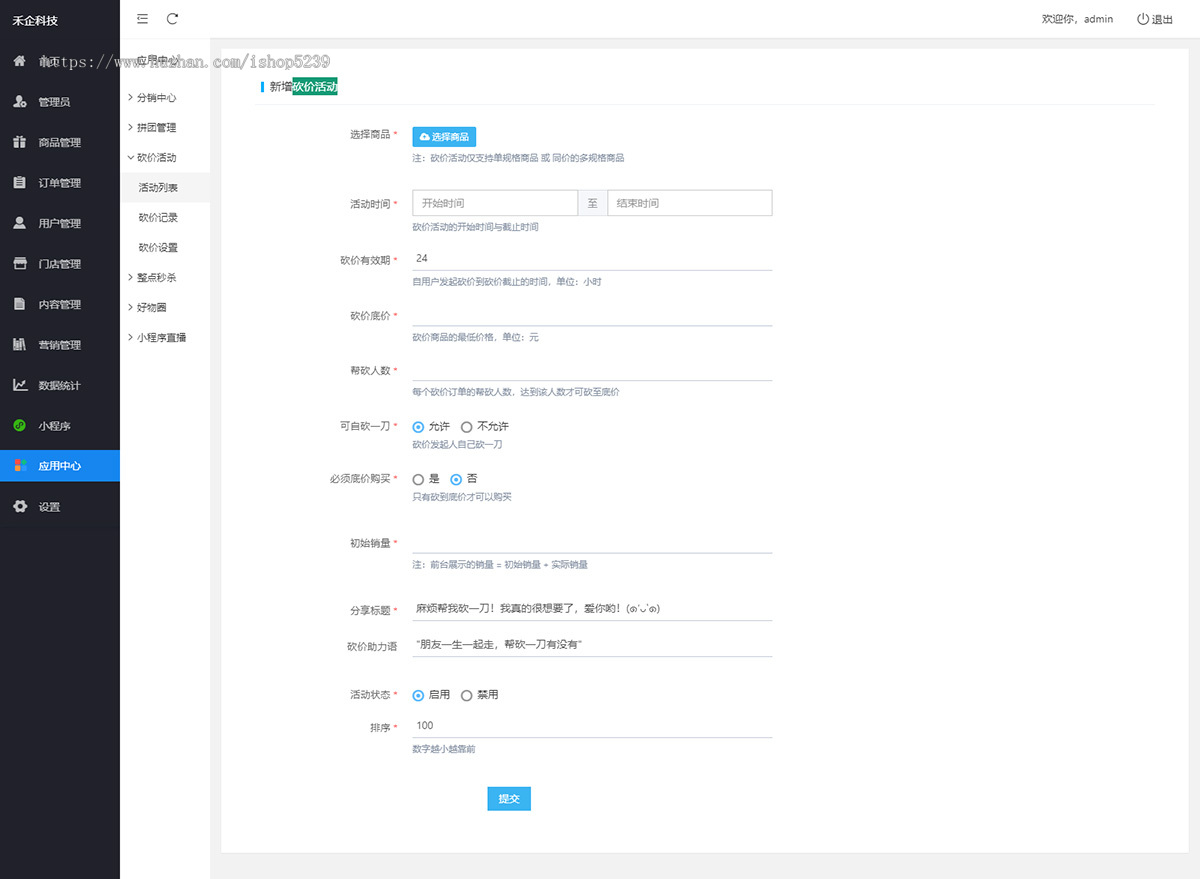This screenshot has height=879, width=1200.
Task: Expand the 好物圈 submenu
Action: click(165, 307)
